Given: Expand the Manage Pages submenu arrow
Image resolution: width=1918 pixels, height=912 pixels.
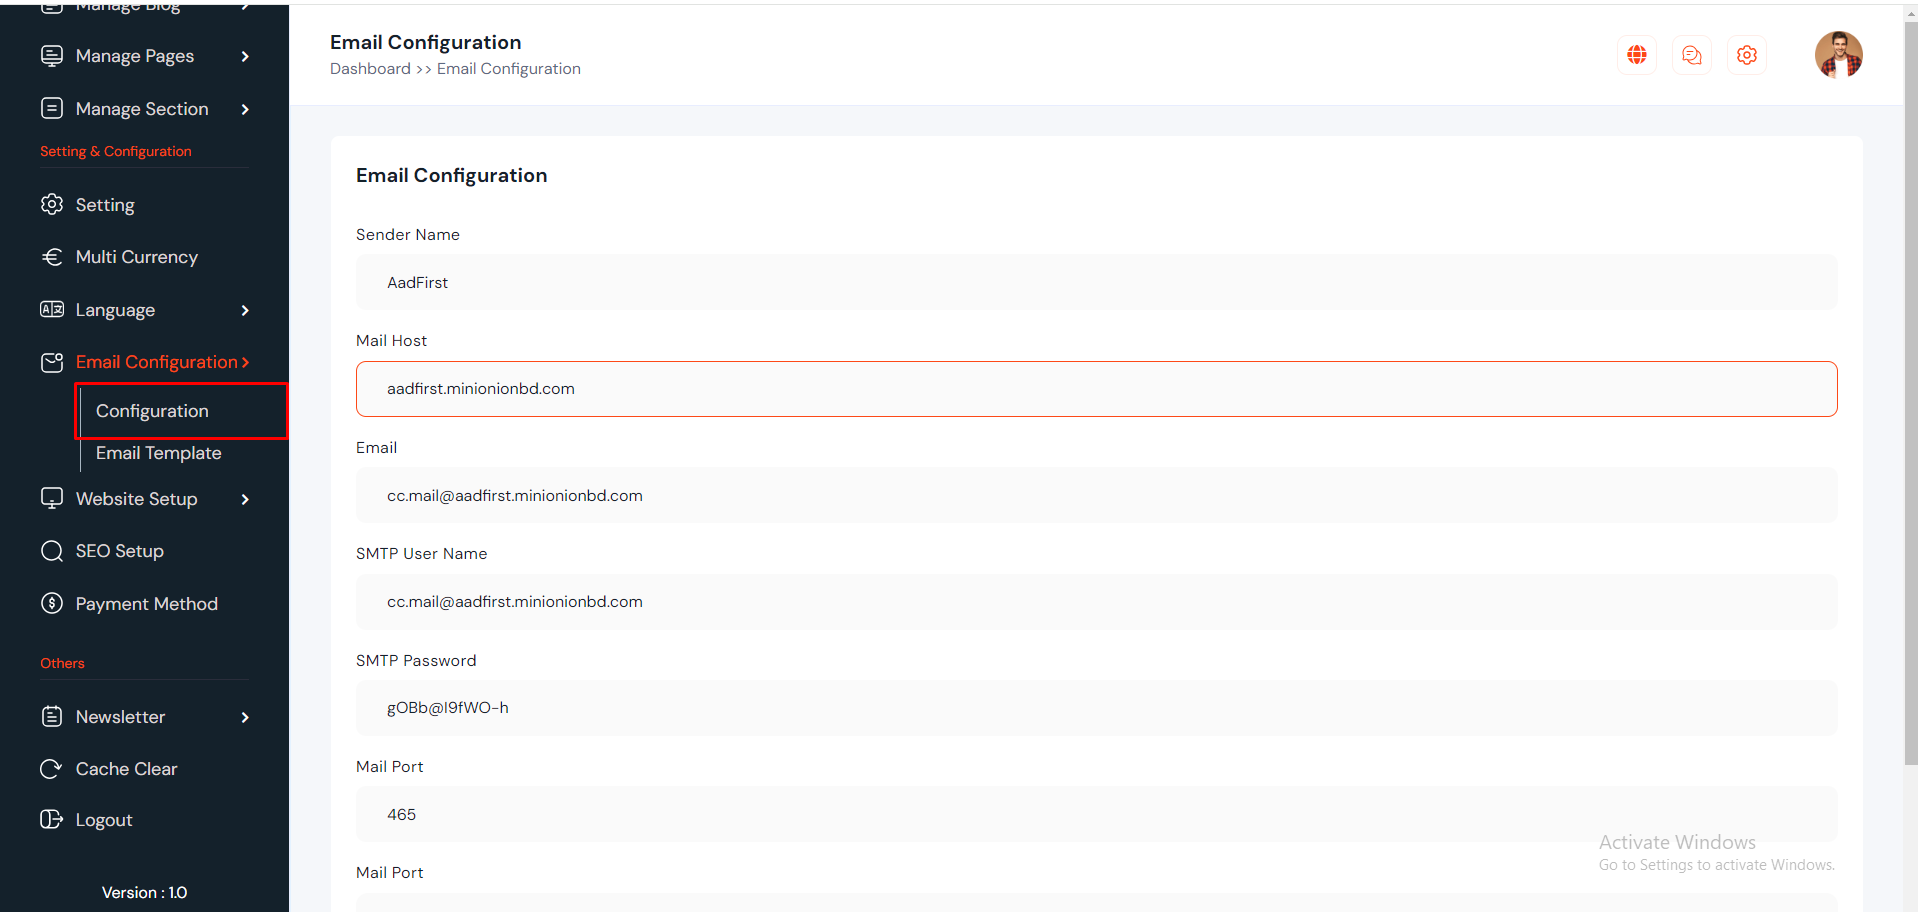Looking at the screenshot, I should click(245, 57).
